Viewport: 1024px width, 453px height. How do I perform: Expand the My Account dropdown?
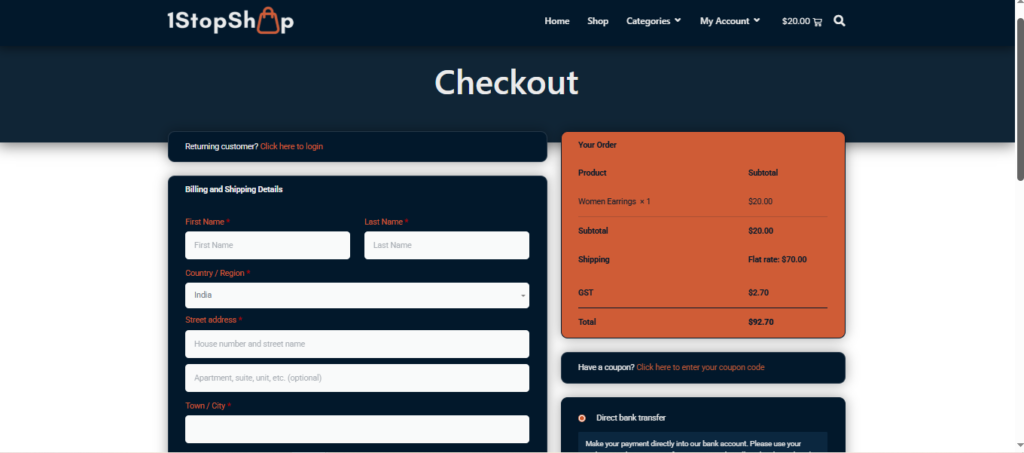click(x=729, y=21)
